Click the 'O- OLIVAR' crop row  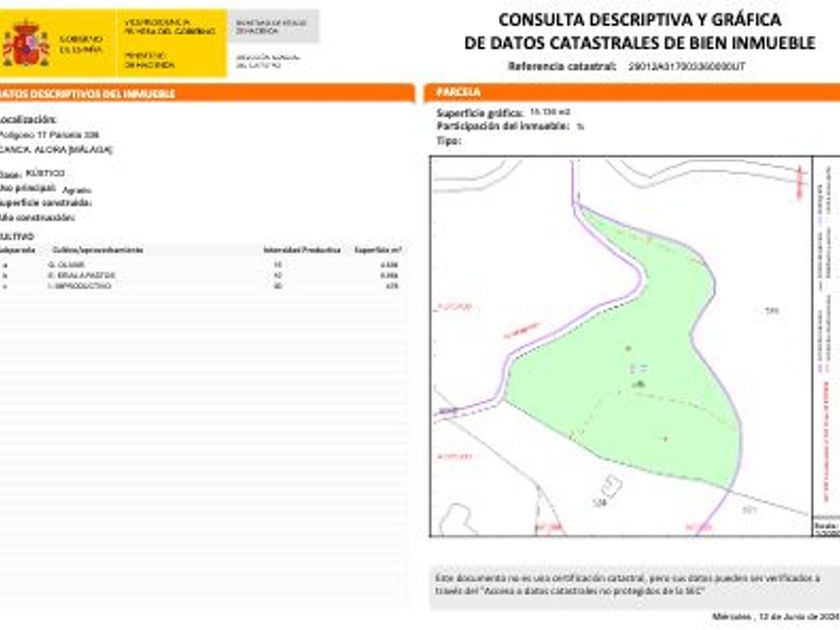(x=201, y=265)
